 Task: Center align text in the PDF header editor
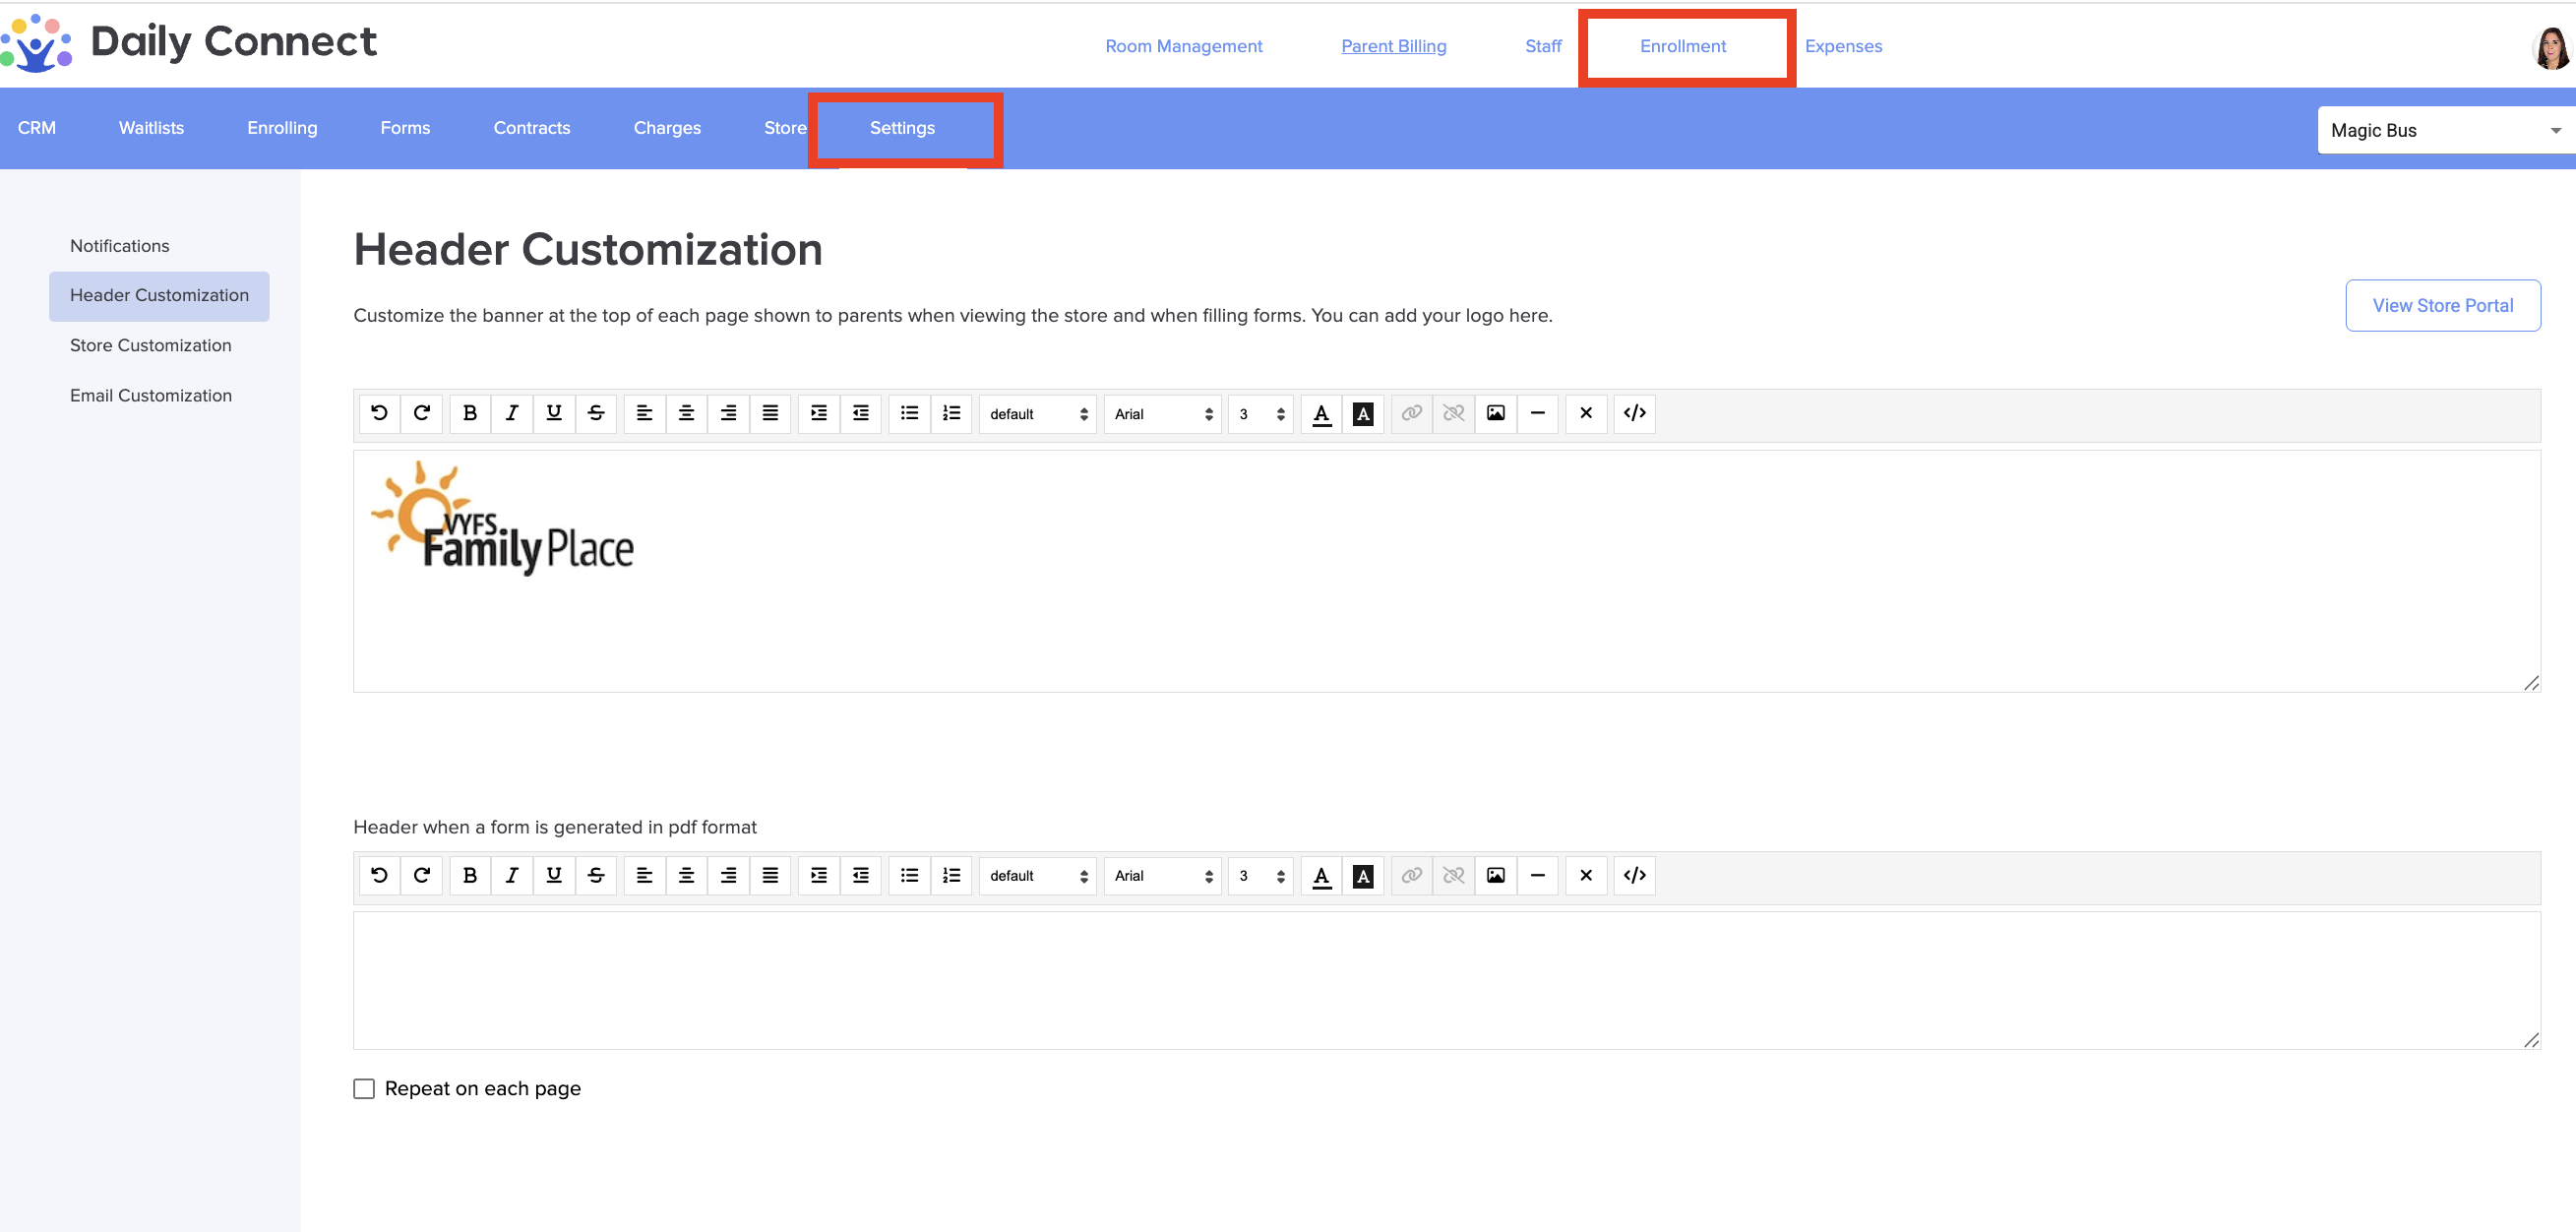point(686,875)
